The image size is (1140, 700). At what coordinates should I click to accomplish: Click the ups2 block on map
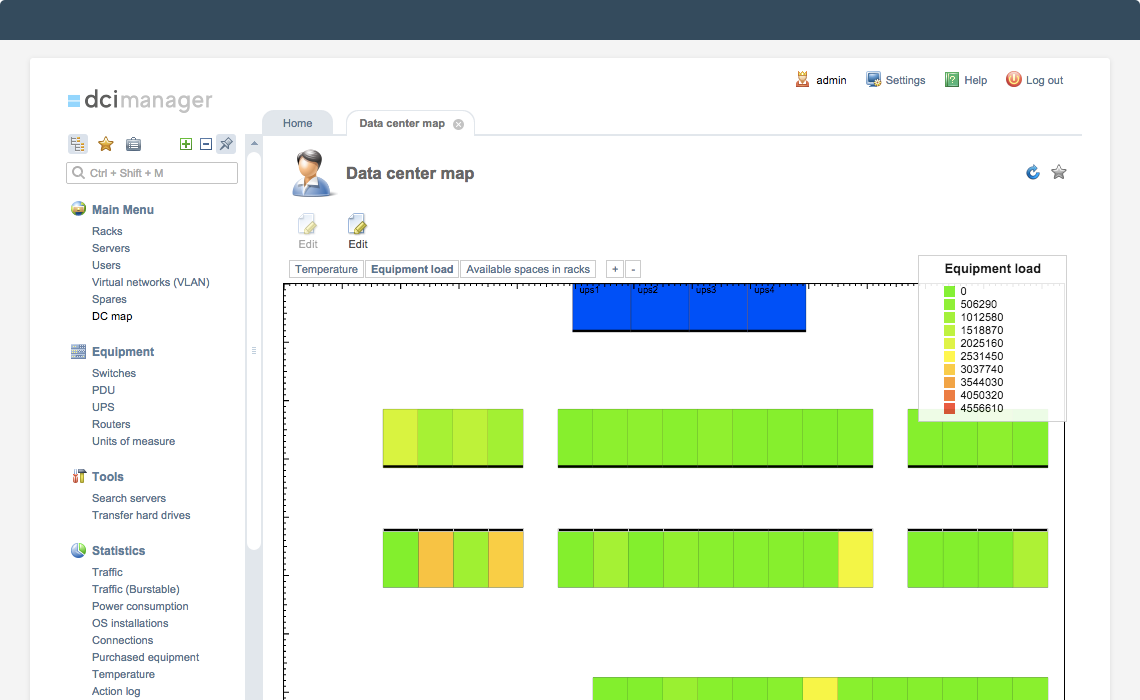660,307
